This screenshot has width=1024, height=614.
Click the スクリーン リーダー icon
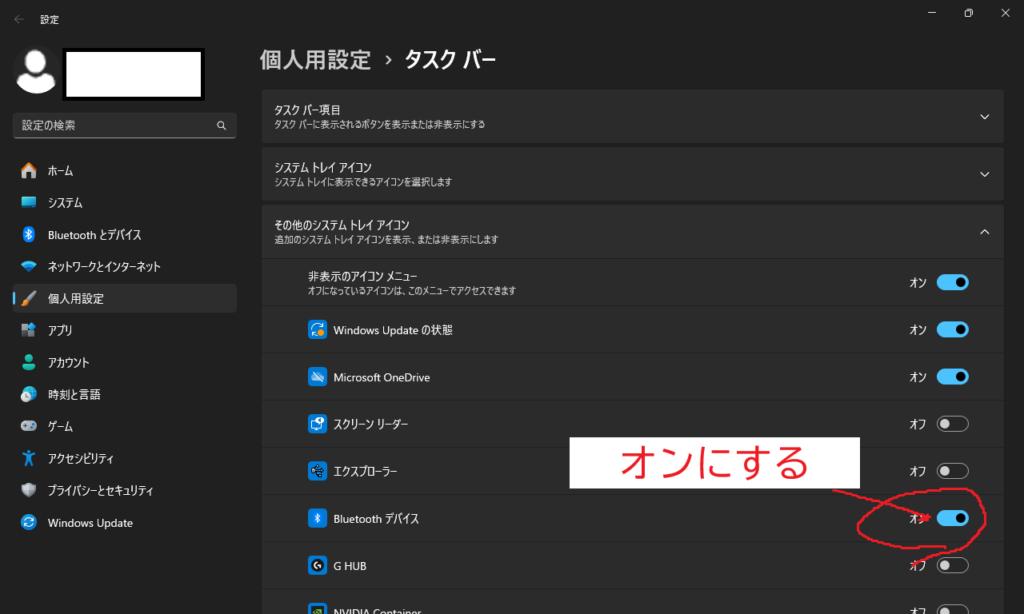pyautogui.click(x=318, y=424)
